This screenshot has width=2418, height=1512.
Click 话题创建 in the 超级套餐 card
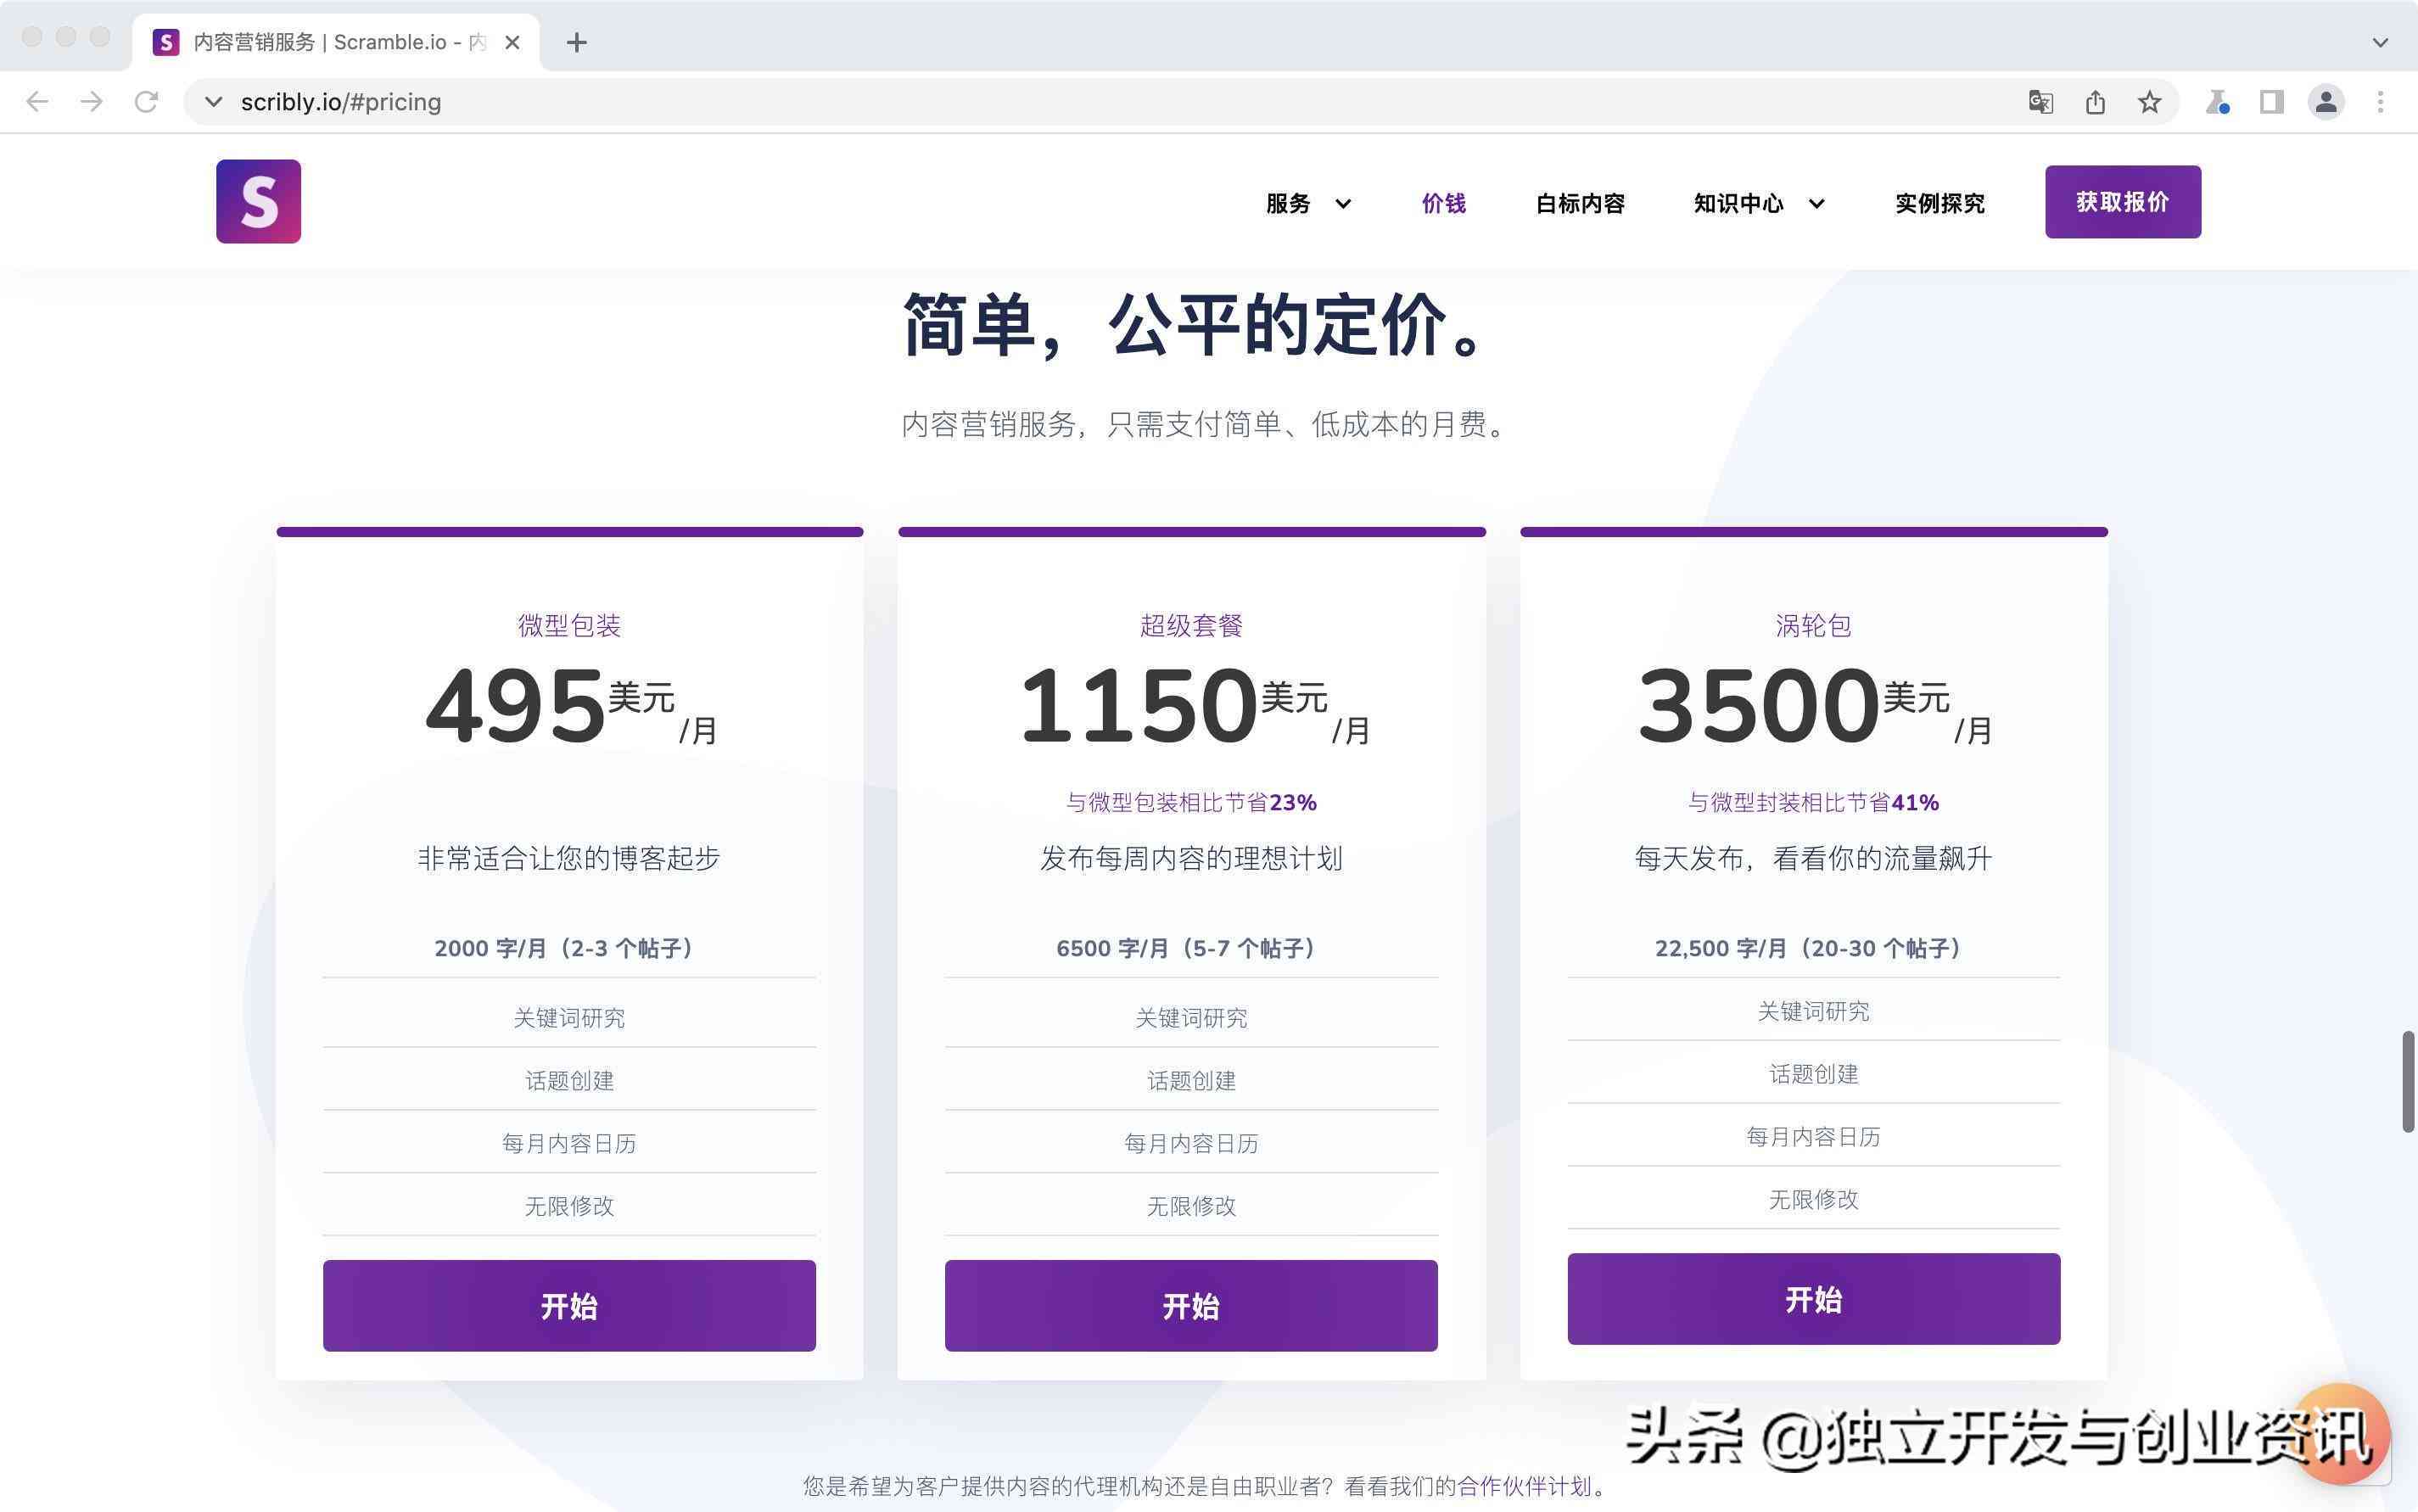1191,1080
